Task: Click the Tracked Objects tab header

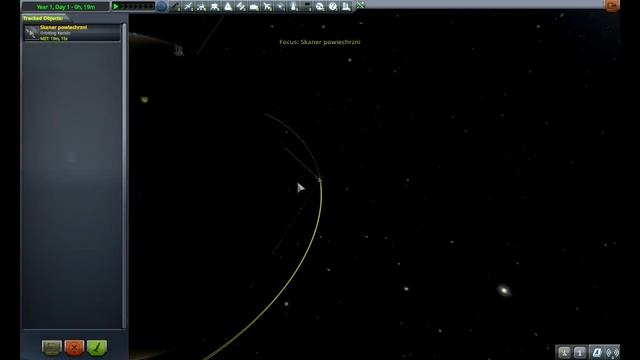Action: click(x=44, y=18)
